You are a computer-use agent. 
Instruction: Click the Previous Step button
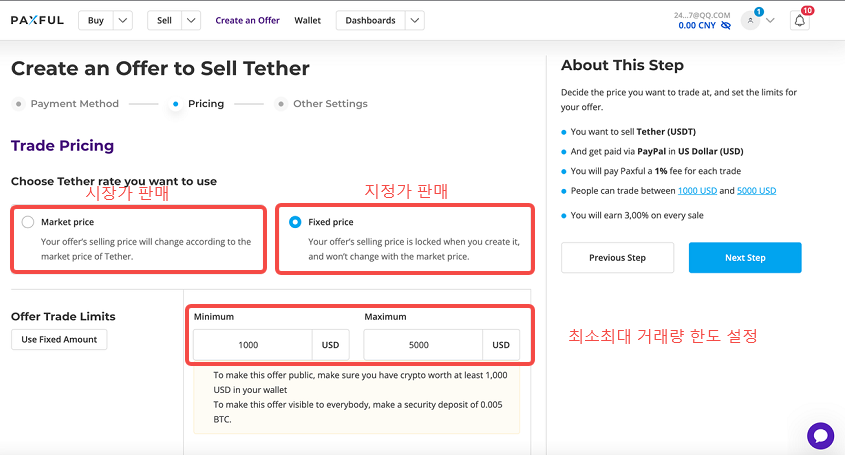617,258
